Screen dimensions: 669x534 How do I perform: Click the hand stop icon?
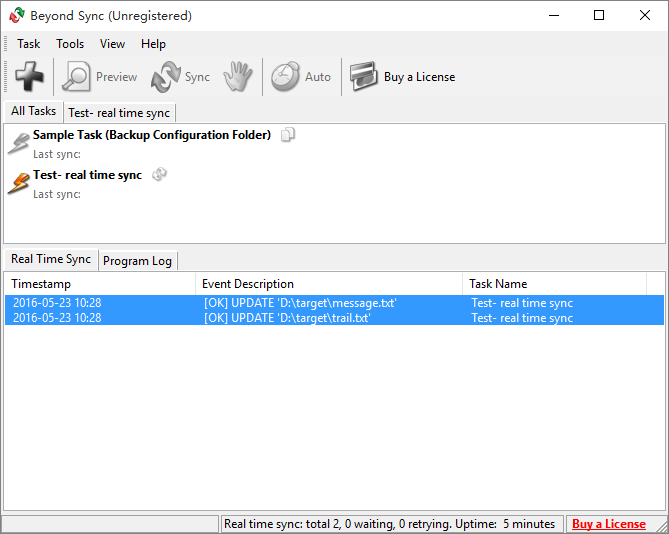(x=238, y=77)
